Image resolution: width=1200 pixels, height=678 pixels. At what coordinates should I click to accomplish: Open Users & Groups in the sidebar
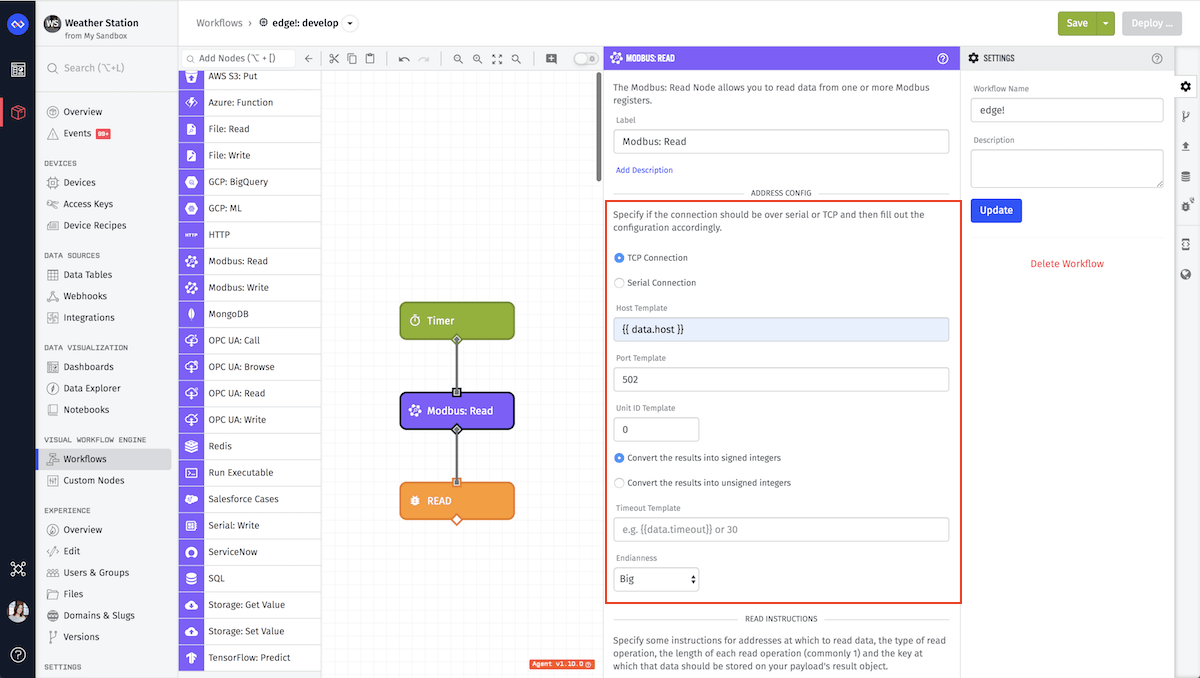(x=96, y=573)
